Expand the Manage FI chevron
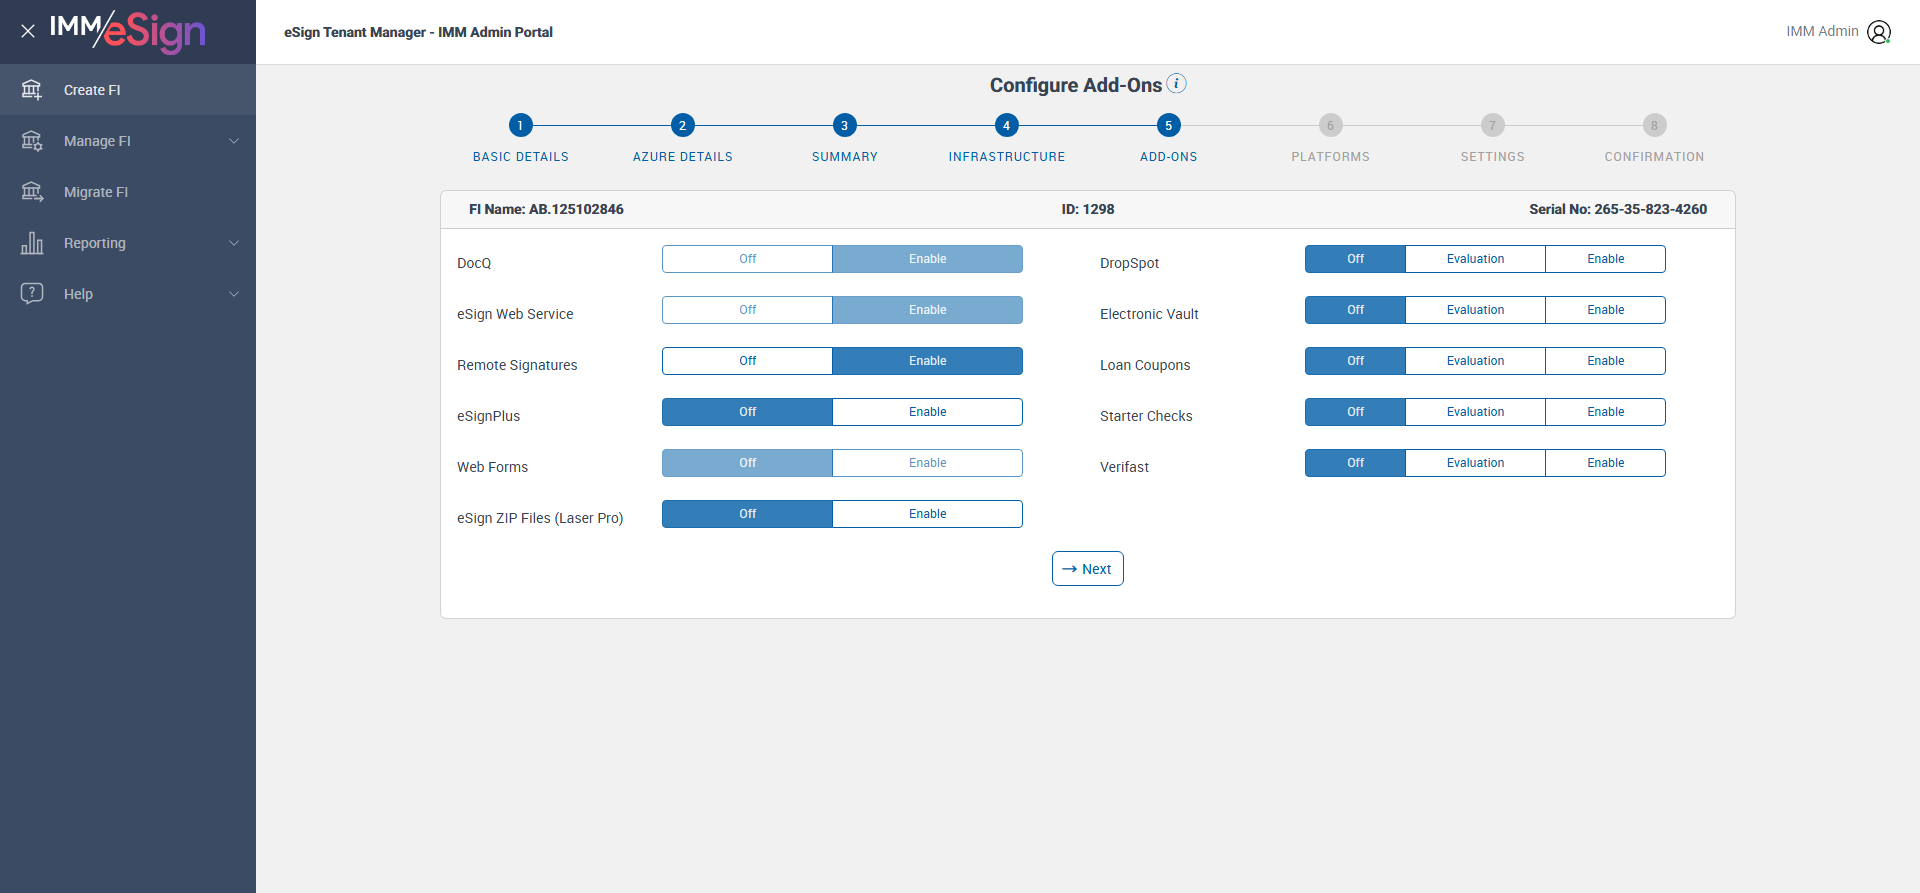This screenshot has width=1920, height=893. (234, 141)
